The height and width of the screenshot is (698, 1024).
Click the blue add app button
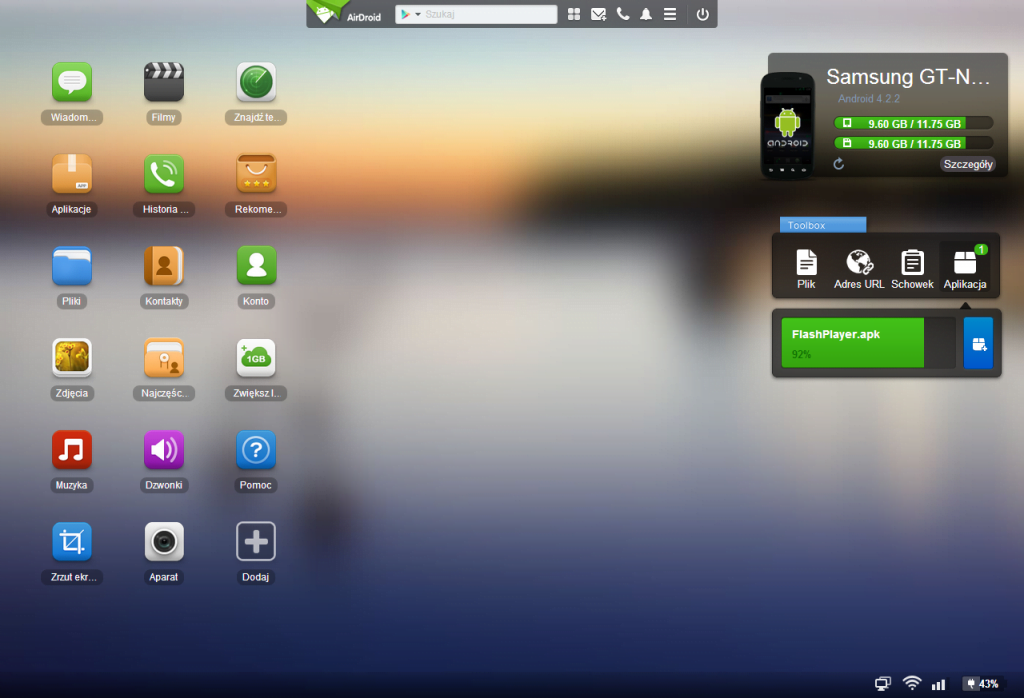978,343
